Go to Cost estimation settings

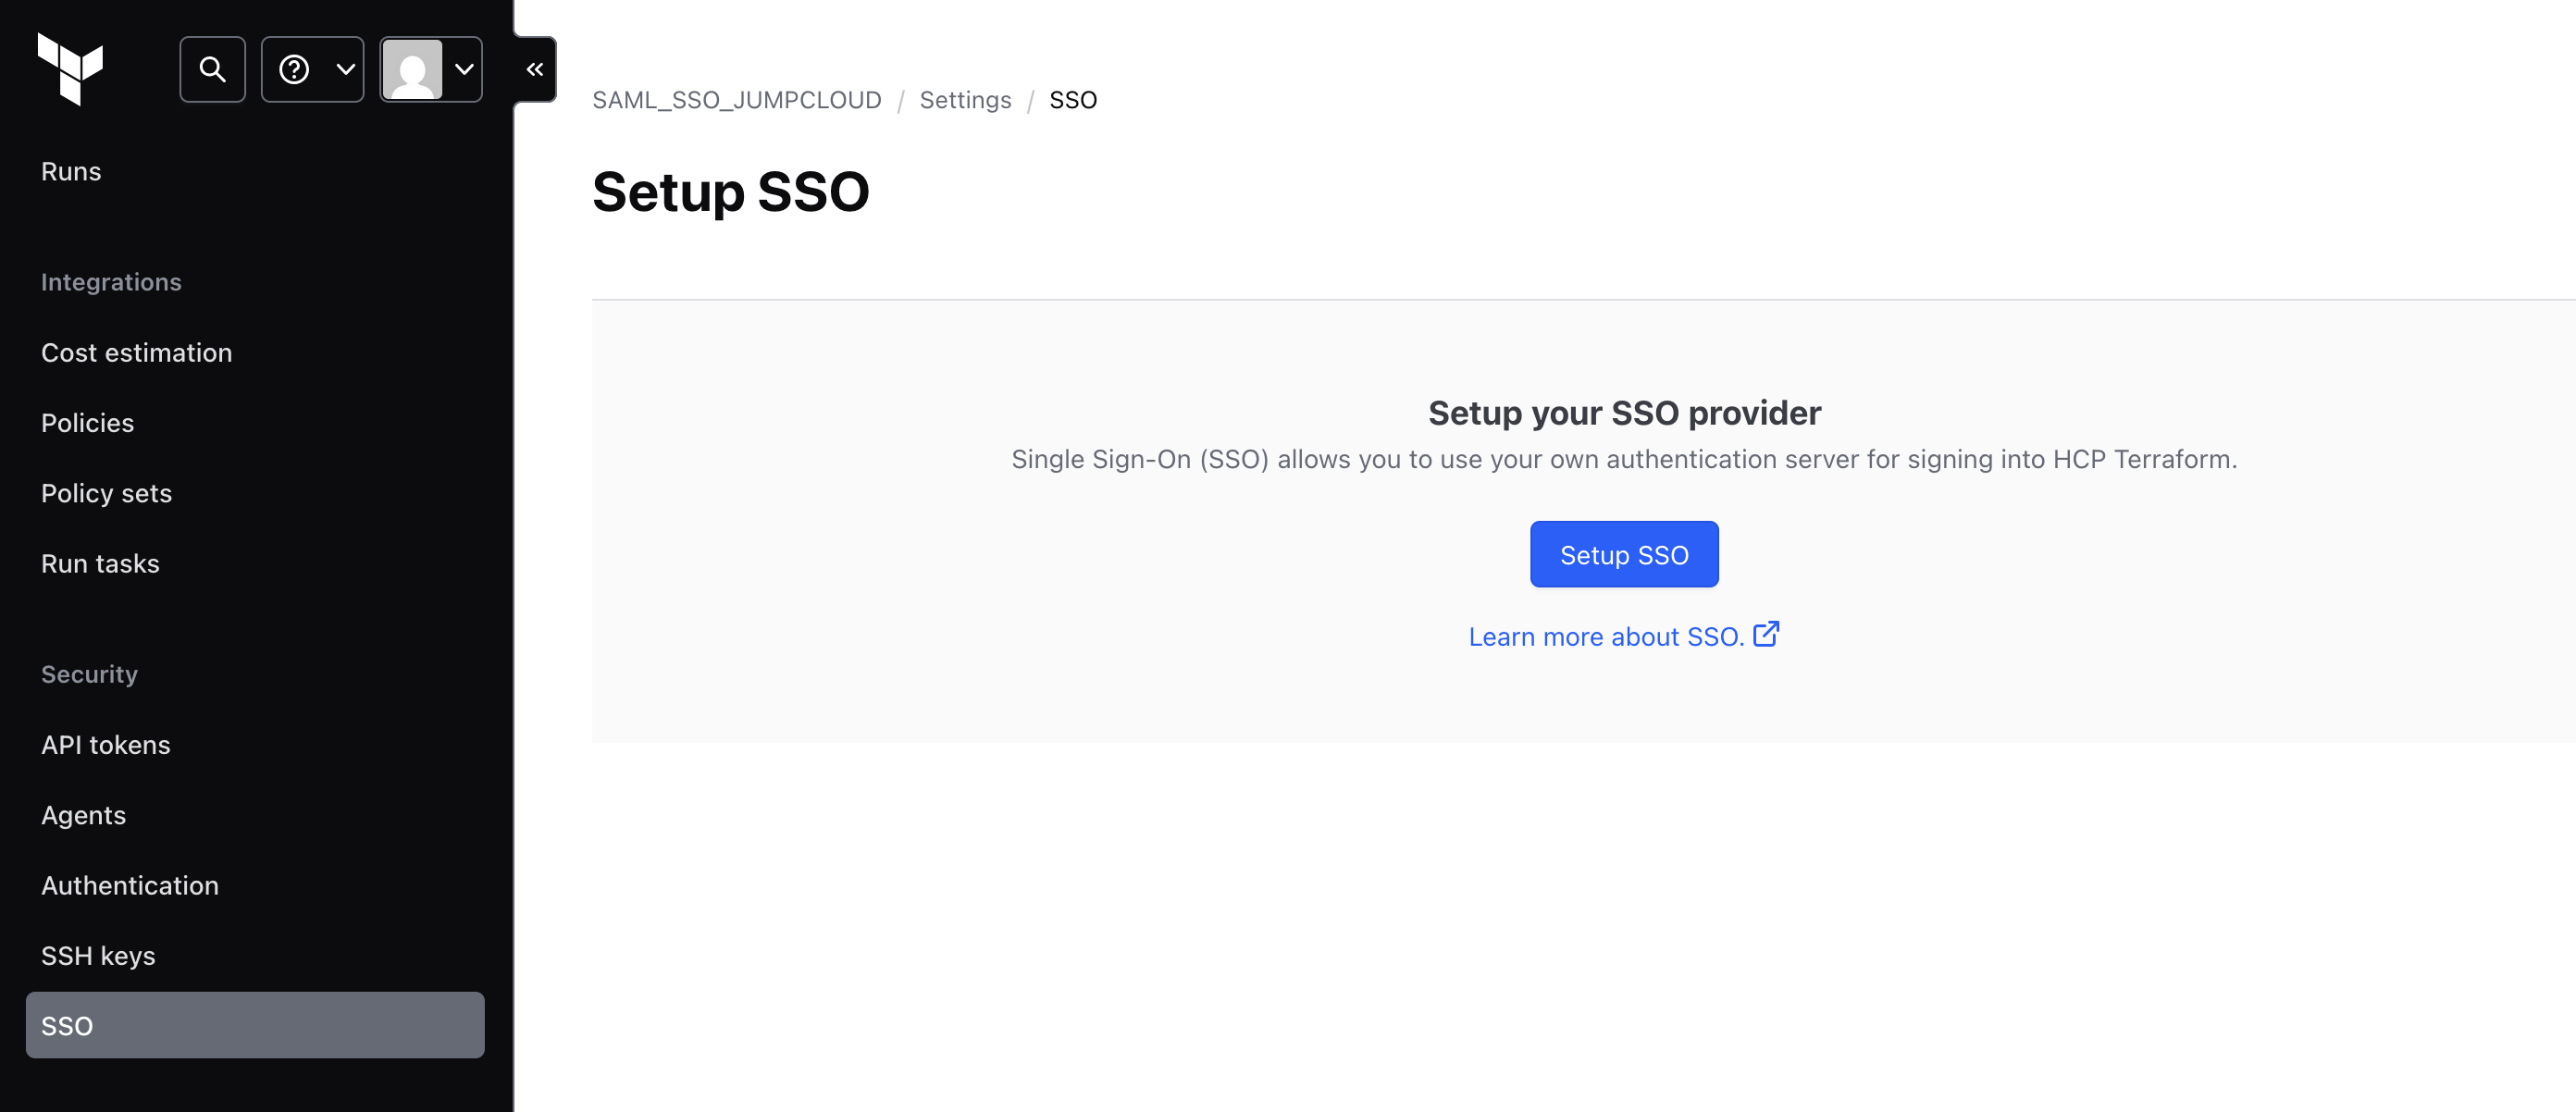[136, 352]
